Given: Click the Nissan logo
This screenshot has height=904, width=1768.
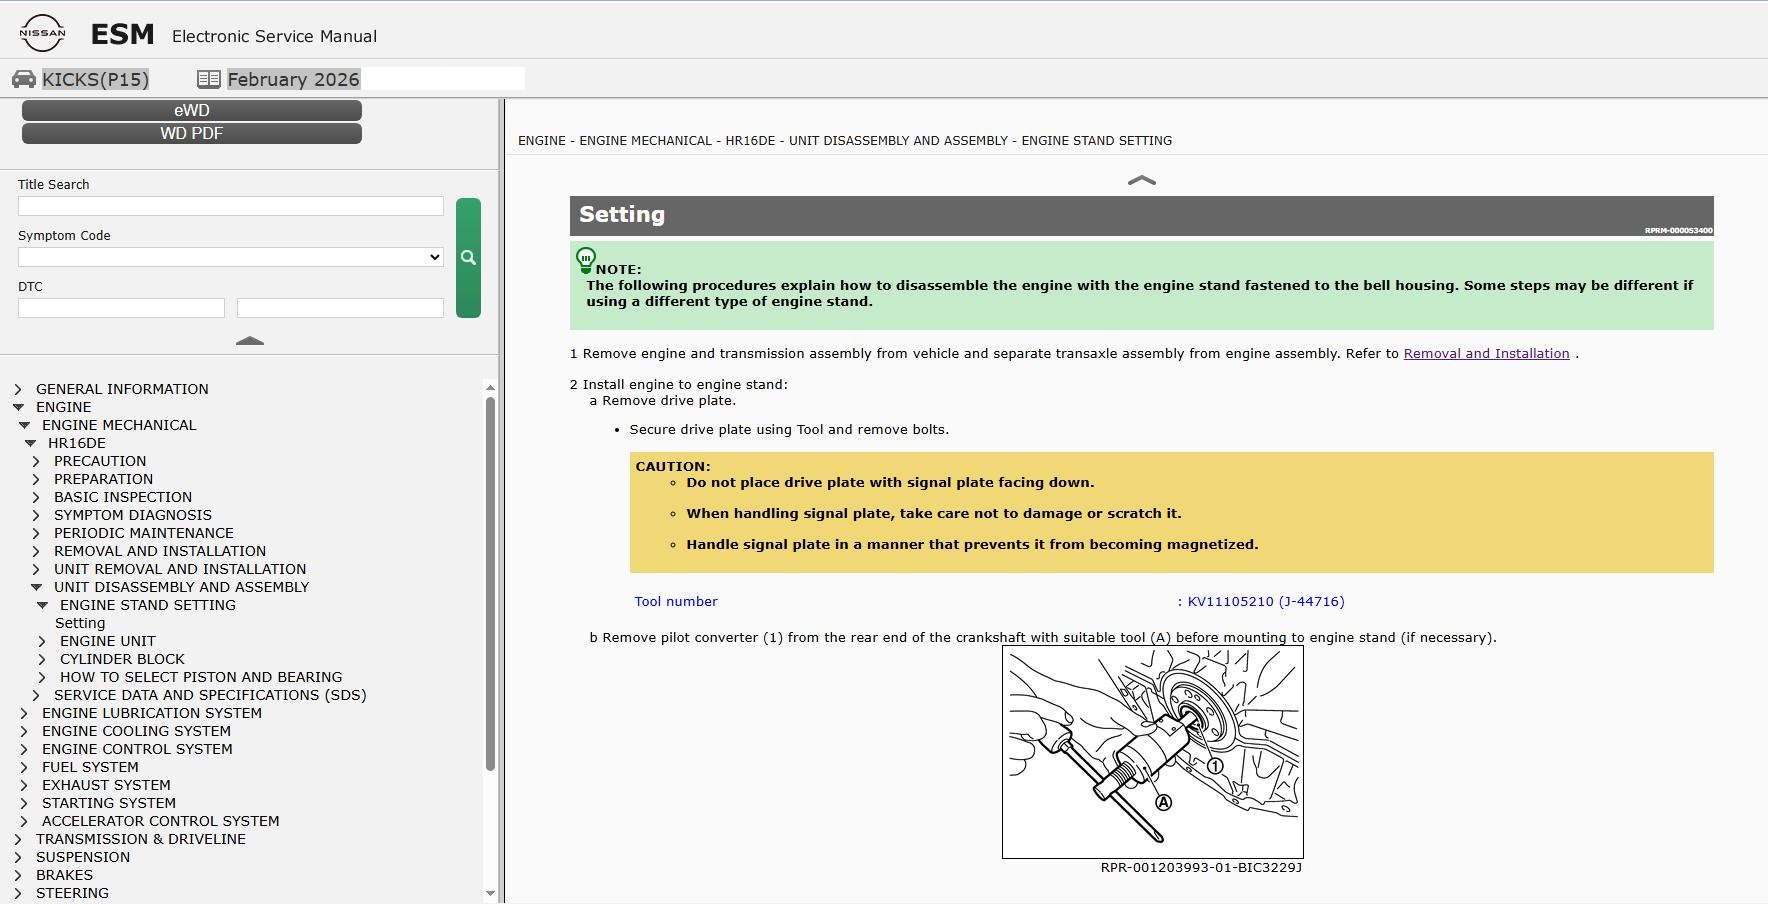Looking at the screenshot, I should point(42,34).
